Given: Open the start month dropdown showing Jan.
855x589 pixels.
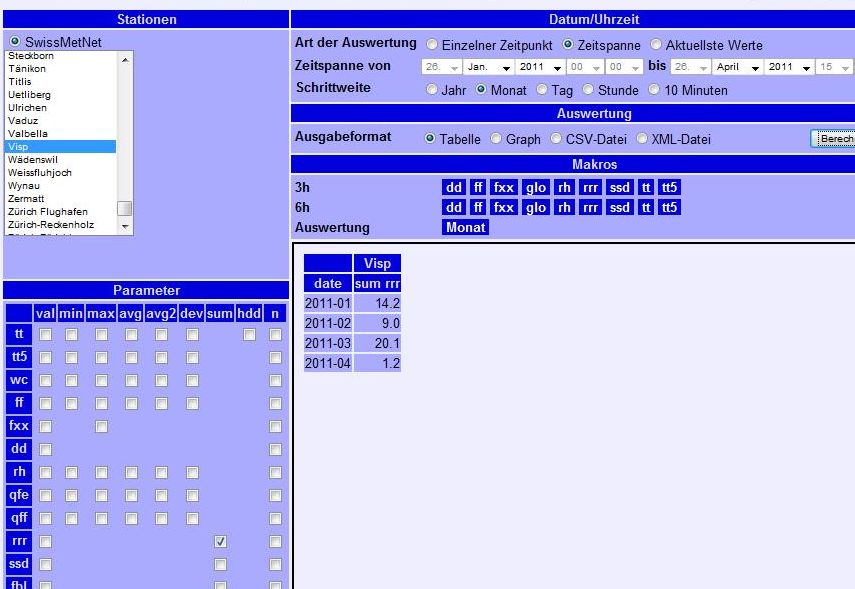Looking at the screenshot, I should tap(490, 67).
